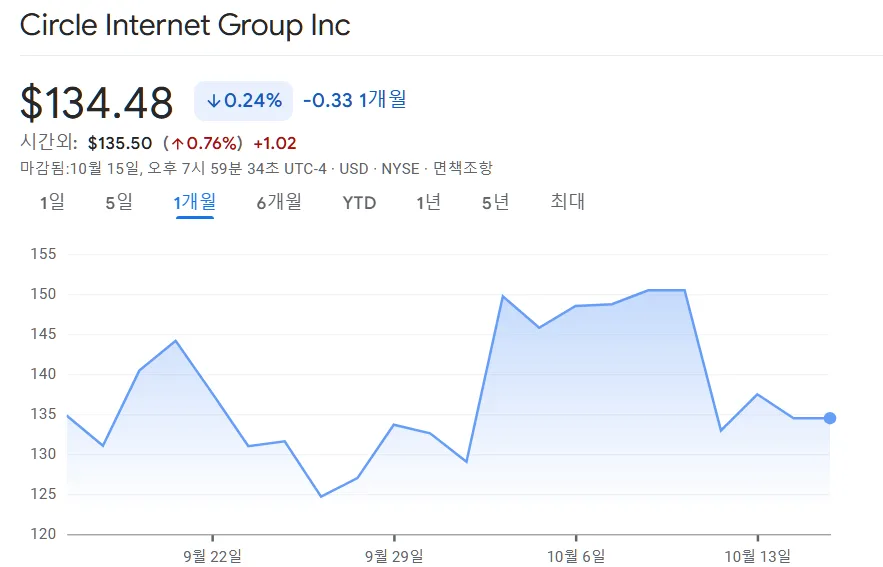Screen dimensions: 883x567
Task: Select the 5일 range tab
Action: [x=118, y=203]
